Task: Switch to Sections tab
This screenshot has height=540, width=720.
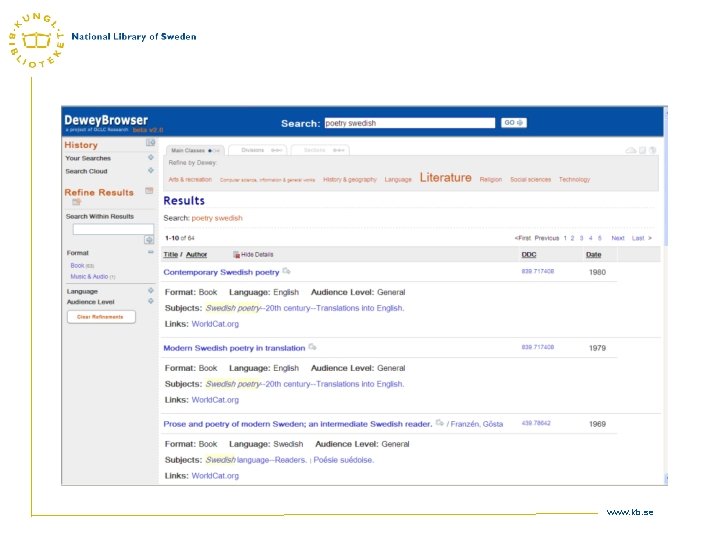Action: click(x=320, y=151)
